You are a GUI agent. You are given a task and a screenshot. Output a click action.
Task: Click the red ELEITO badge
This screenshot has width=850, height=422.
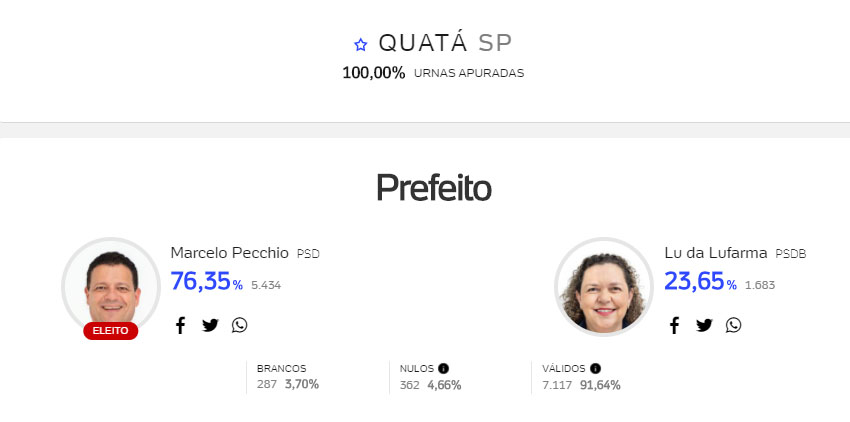[x=111, y=330]
